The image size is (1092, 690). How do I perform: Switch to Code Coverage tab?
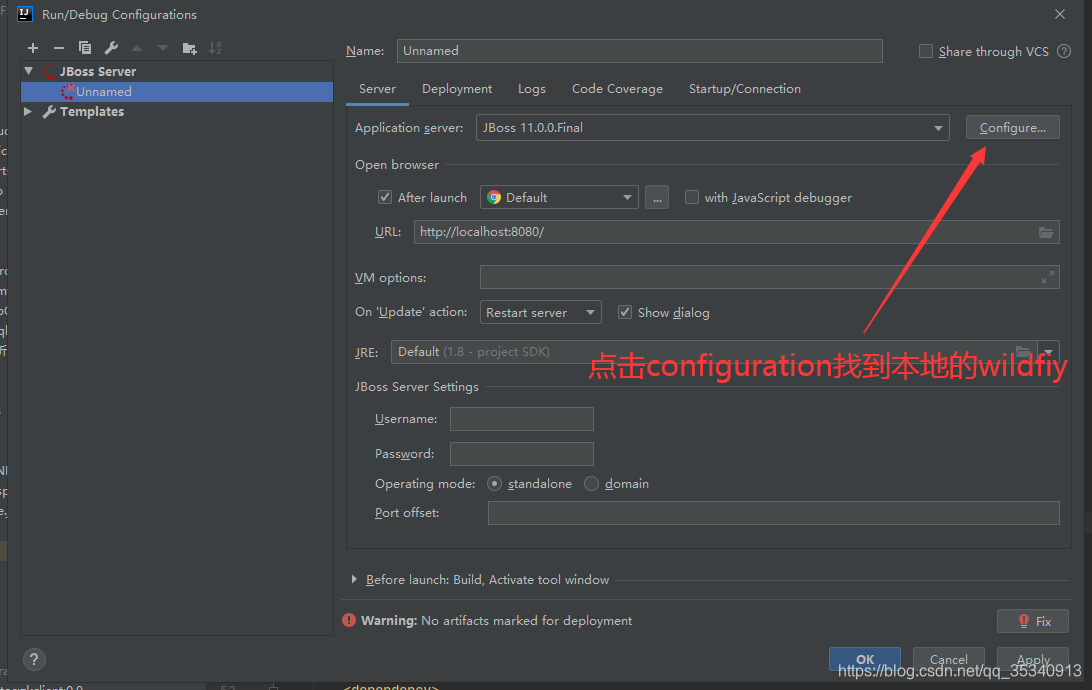617,88
